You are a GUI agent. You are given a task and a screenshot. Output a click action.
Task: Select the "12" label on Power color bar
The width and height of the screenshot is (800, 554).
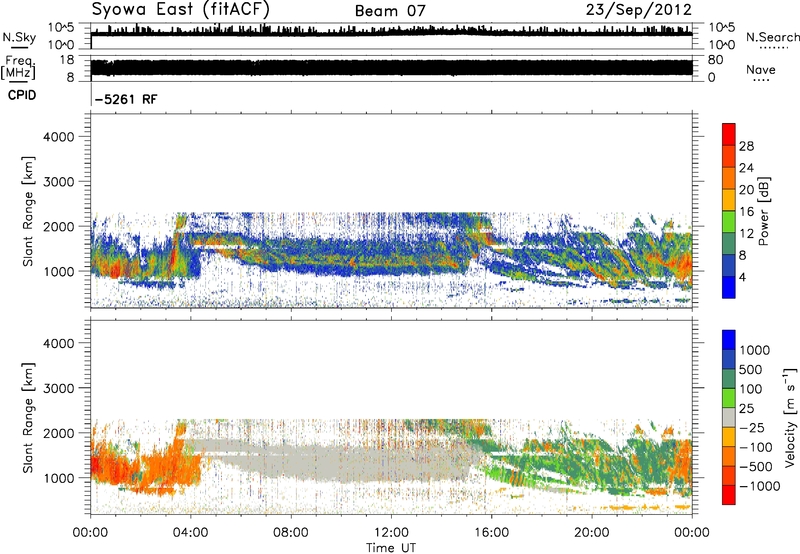pos(746,234)
